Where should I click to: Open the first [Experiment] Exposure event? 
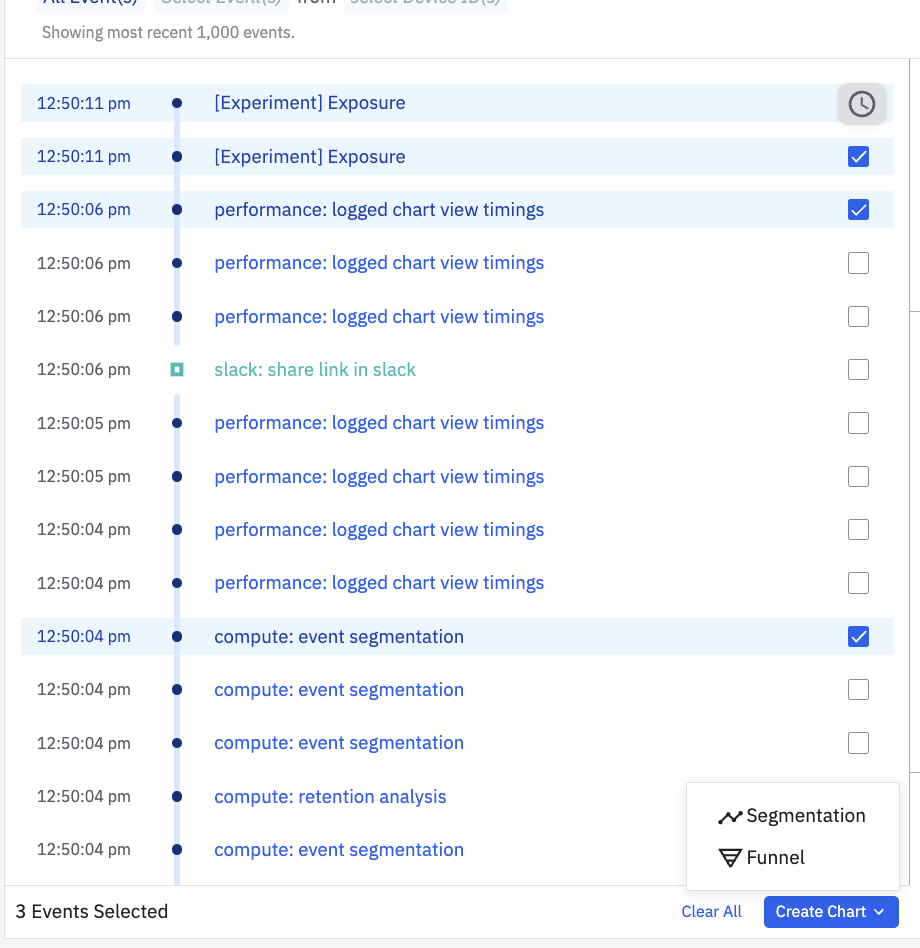tap(310, 103)
